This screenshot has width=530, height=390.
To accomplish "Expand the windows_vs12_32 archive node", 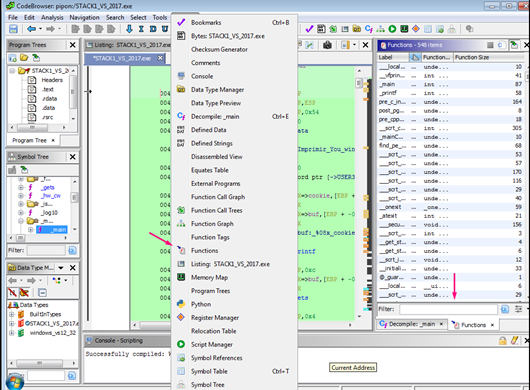I will click(11, 333).
